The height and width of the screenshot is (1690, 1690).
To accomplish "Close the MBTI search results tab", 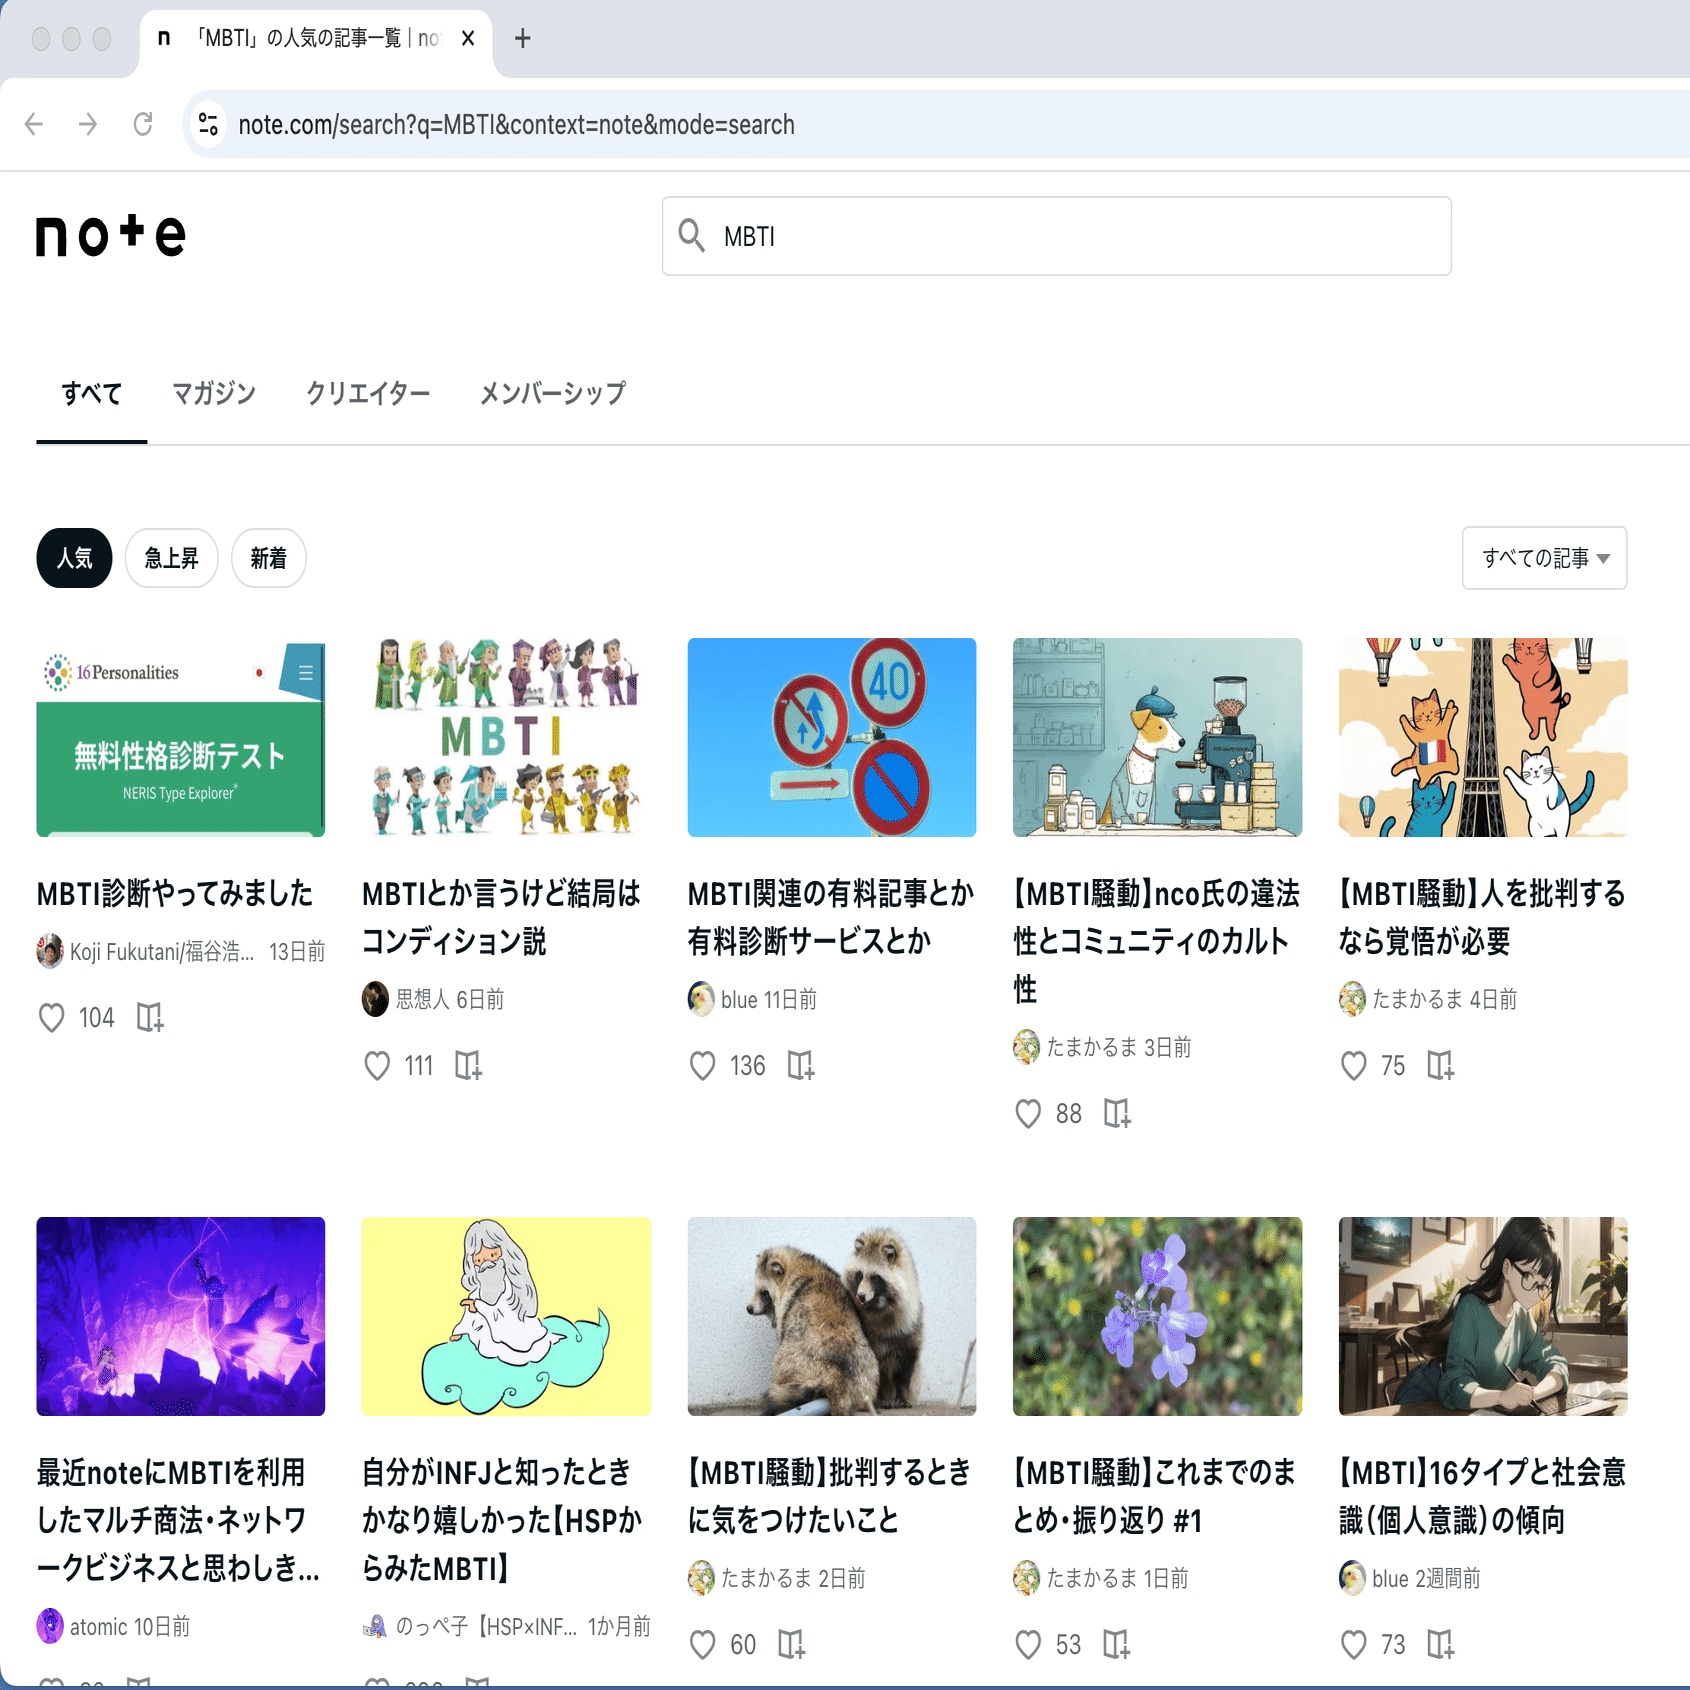I will click(x=468, y=38).
